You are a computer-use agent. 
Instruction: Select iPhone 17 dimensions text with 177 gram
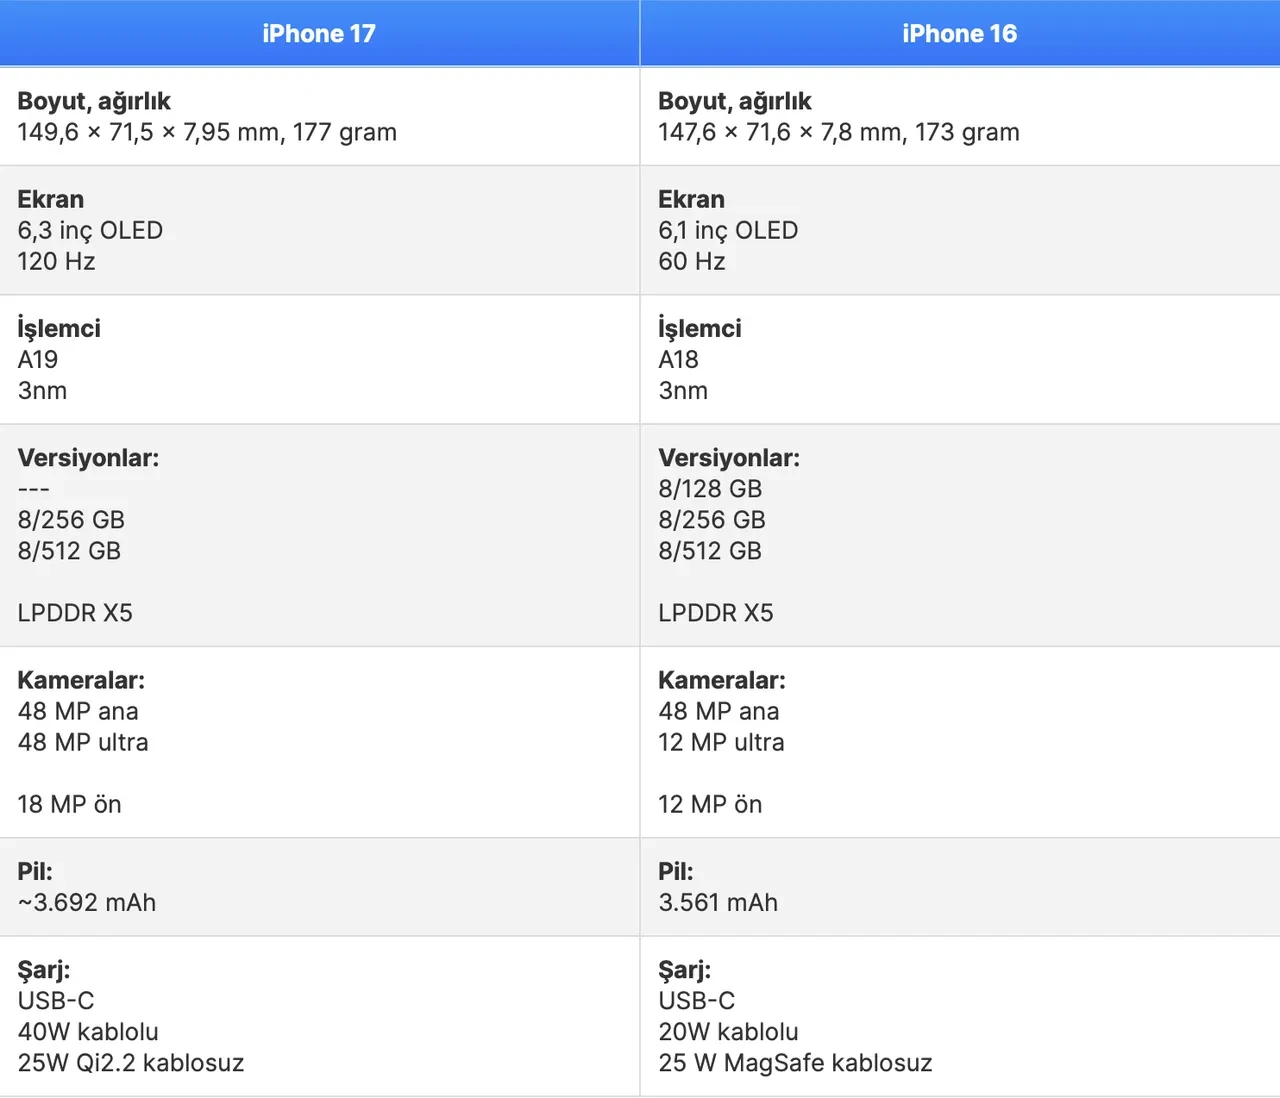click(207, 132)
